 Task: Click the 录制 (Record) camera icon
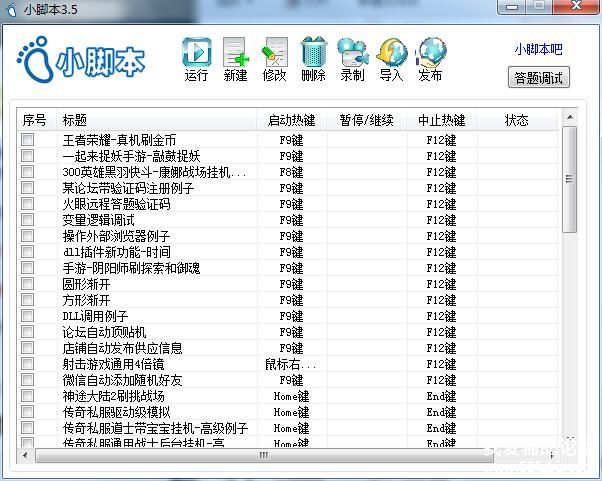click(352, 52)
